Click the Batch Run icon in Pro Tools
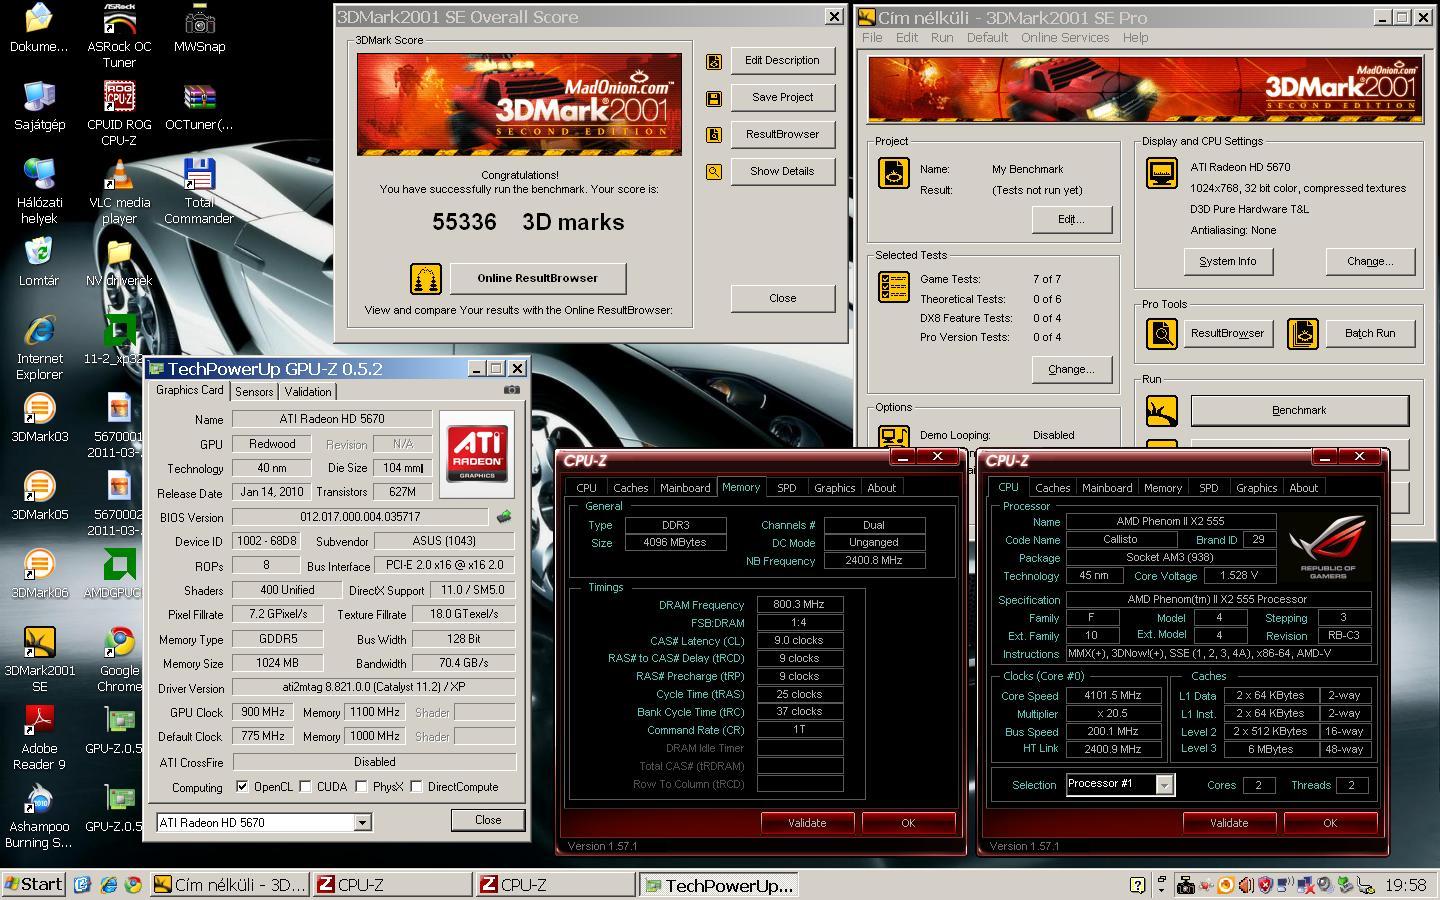The height and width of the screenshot is (900, 1440). (1302, 333)
